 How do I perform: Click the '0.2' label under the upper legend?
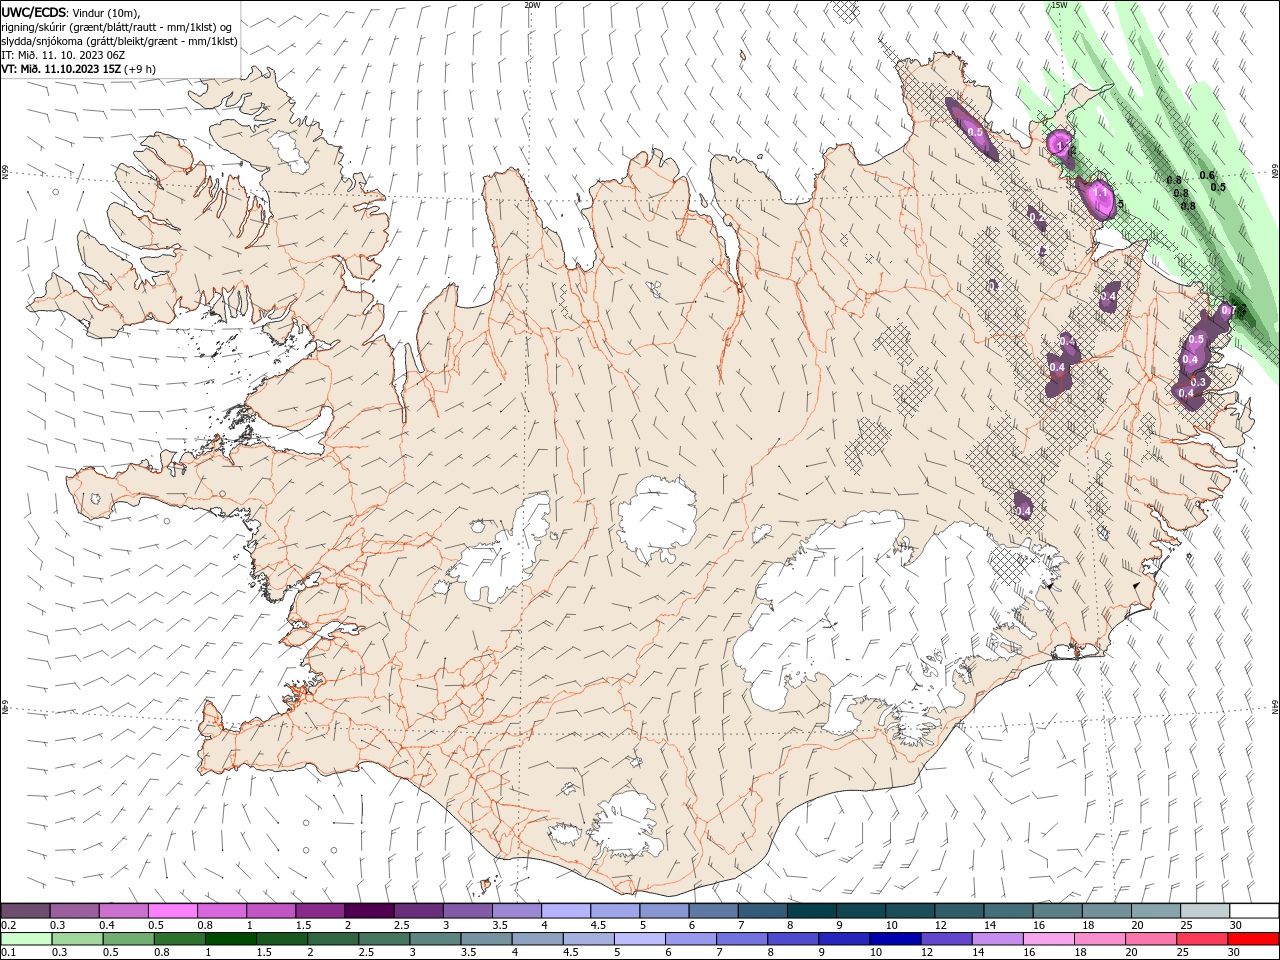[8, 925]
